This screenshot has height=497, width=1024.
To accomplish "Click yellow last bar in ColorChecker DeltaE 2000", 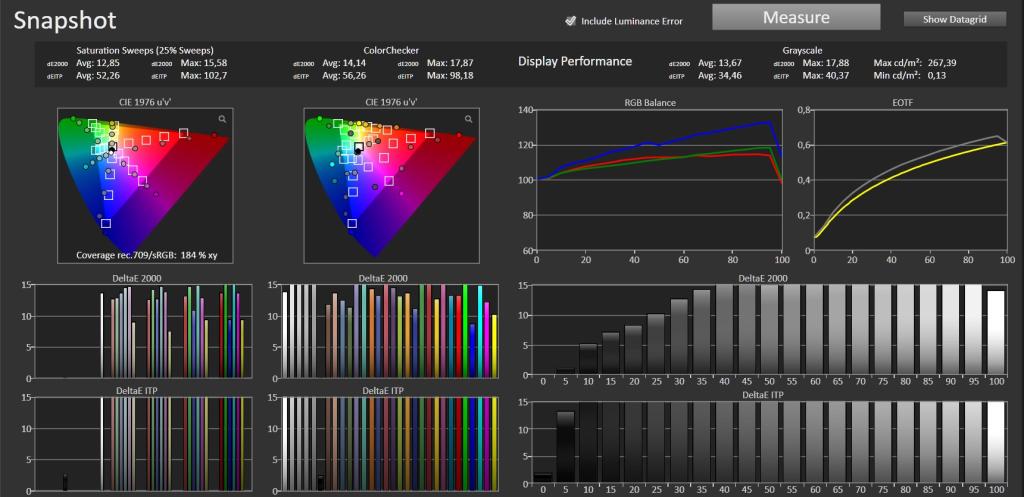I will tap(494, 346).
